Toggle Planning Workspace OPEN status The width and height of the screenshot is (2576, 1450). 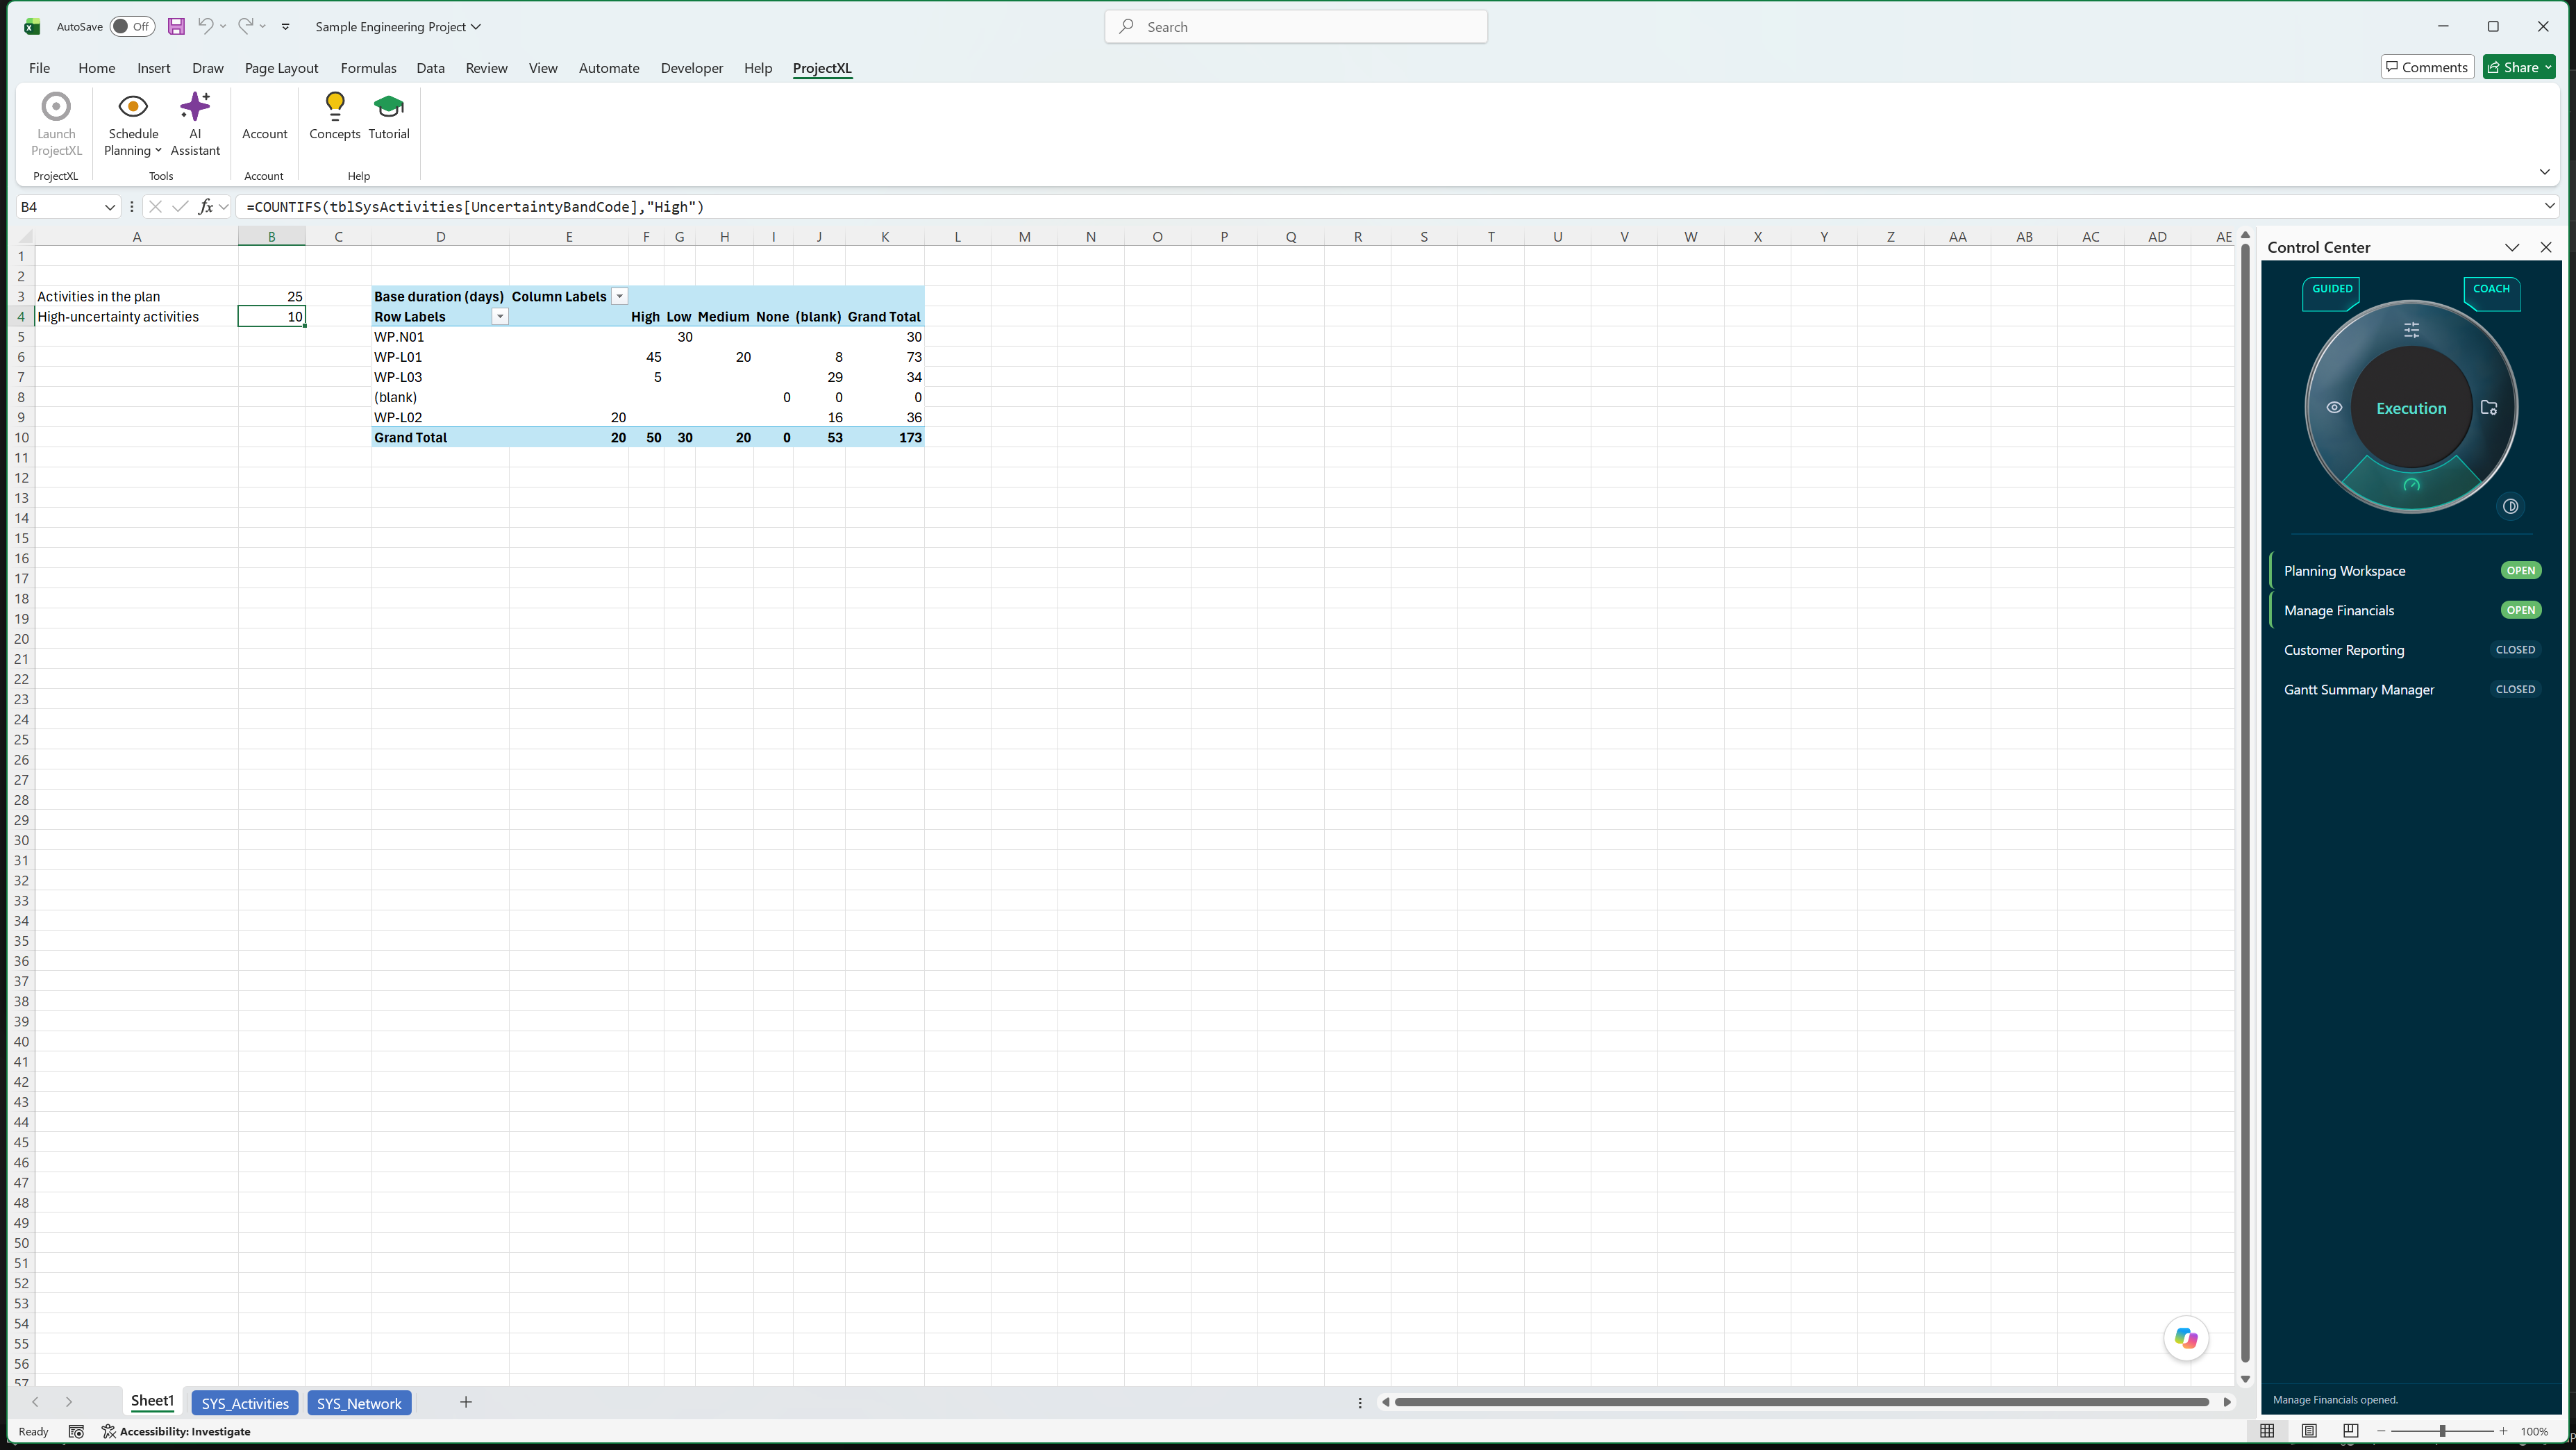coord(2520,571)
